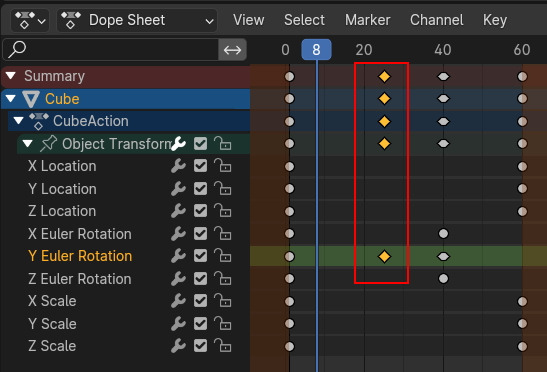Lock the Z Location channel
This screenshot has width=547, height=372.
point(223,211)
